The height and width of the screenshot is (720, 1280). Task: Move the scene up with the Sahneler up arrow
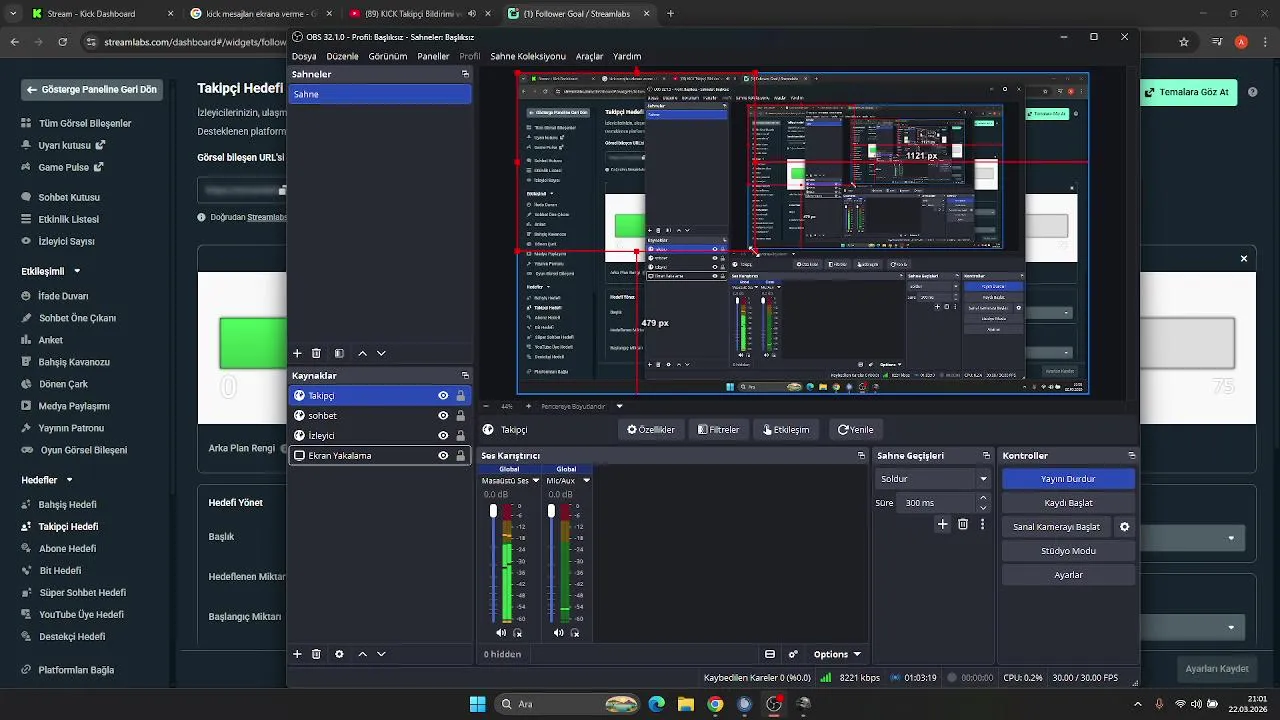pos(362,353)
